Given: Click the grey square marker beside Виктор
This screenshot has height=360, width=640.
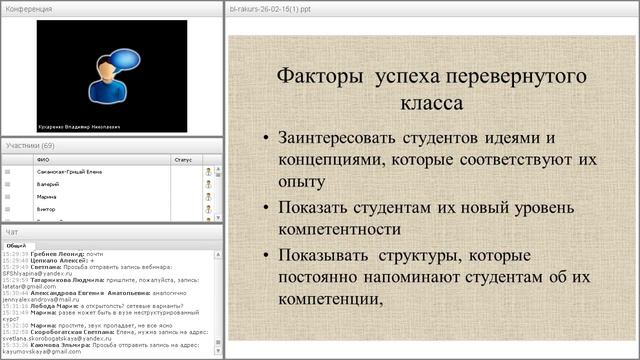Looking at the screenshot, I should 7,209.
